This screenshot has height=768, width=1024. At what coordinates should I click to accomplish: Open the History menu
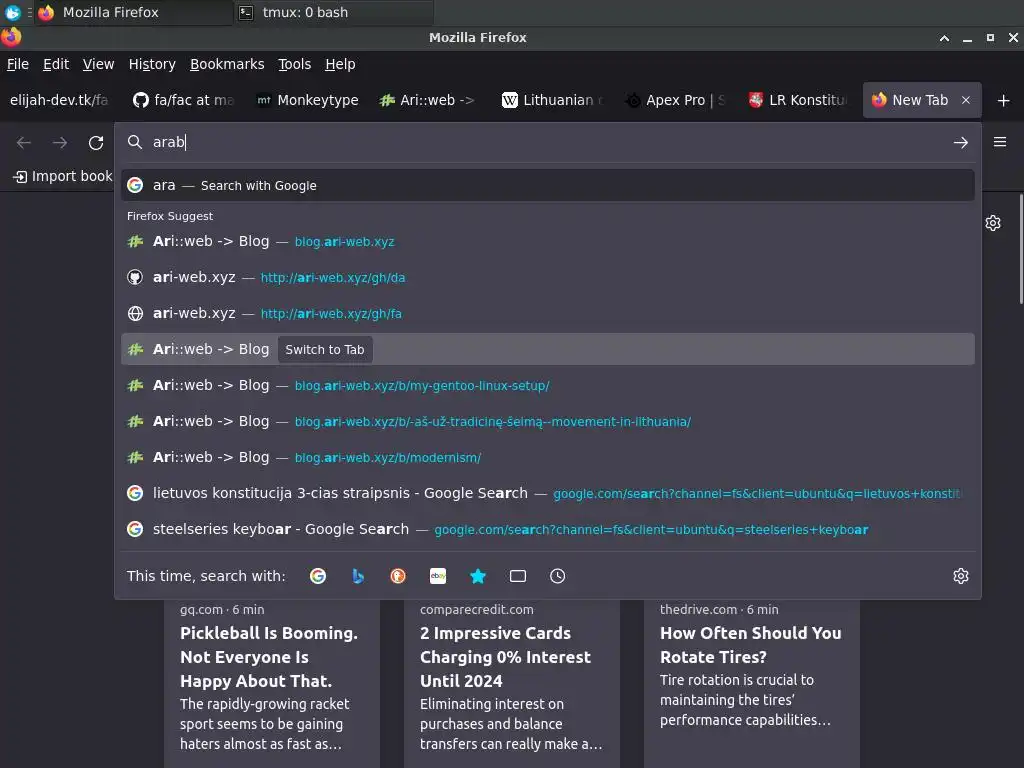[x=152, y=64]
